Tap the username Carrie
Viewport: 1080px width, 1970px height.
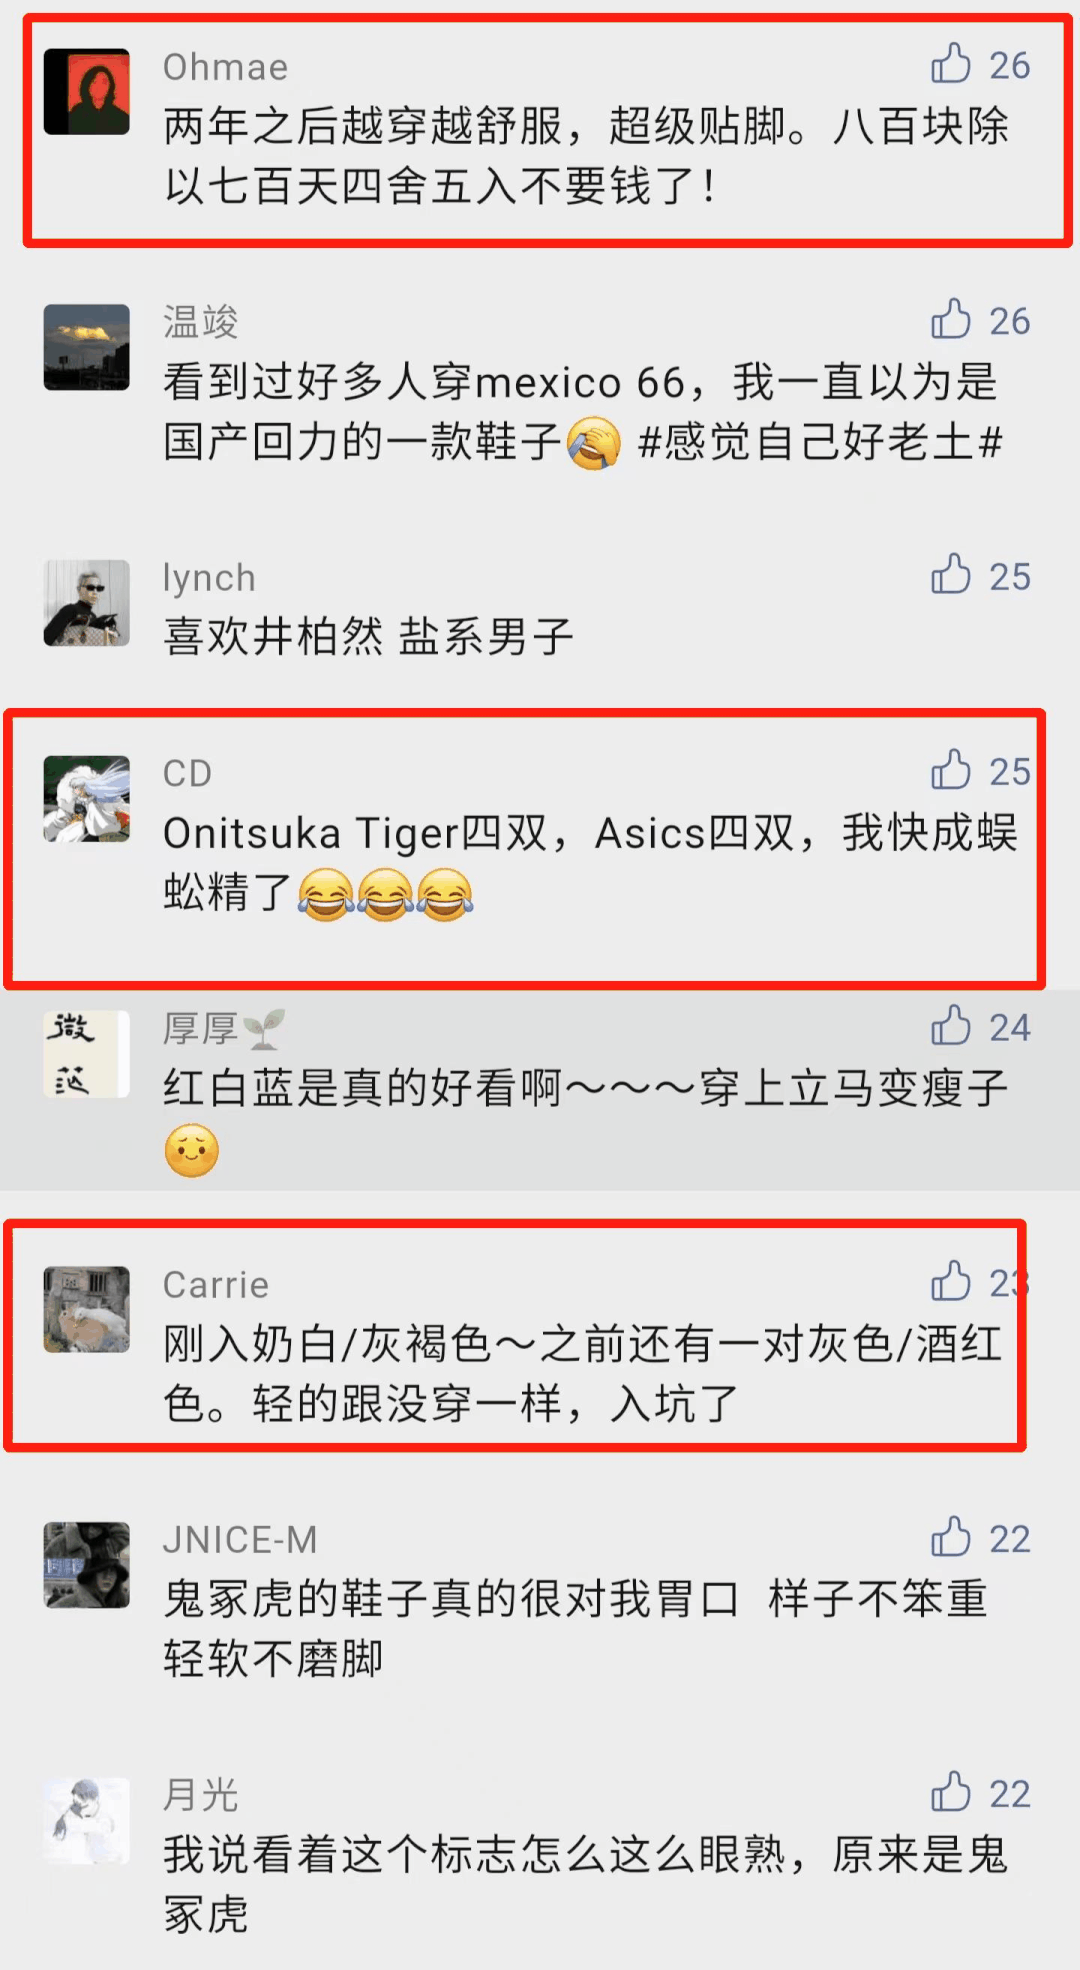pos(216,1284)
